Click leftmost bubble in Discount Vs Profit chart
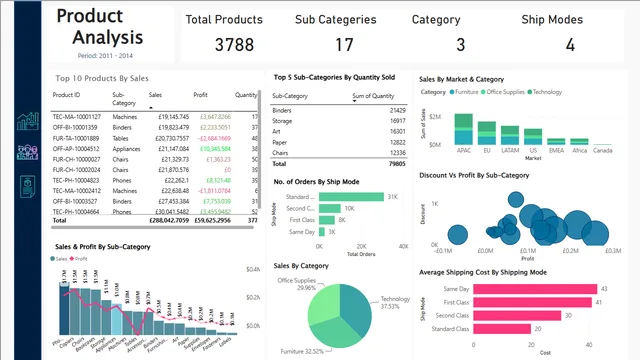The image size is (640, 360). [458, 235]
